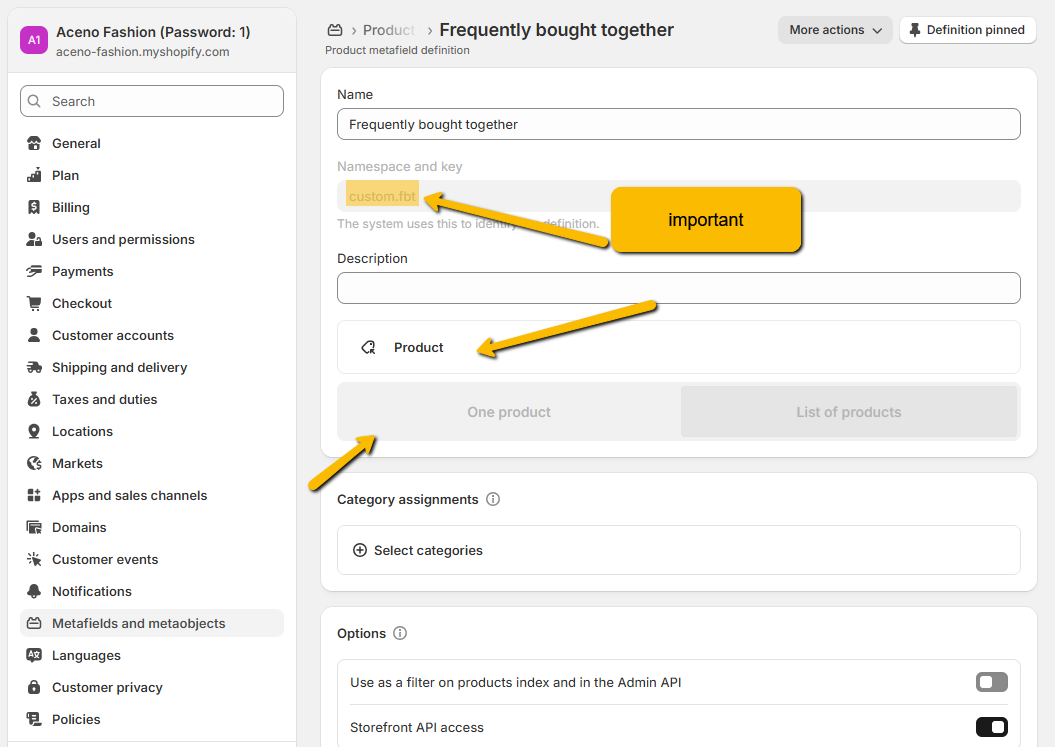Screen dimensions: 1055x747
Task: Click the Definition pinned button
Action: tap(966, 30)
